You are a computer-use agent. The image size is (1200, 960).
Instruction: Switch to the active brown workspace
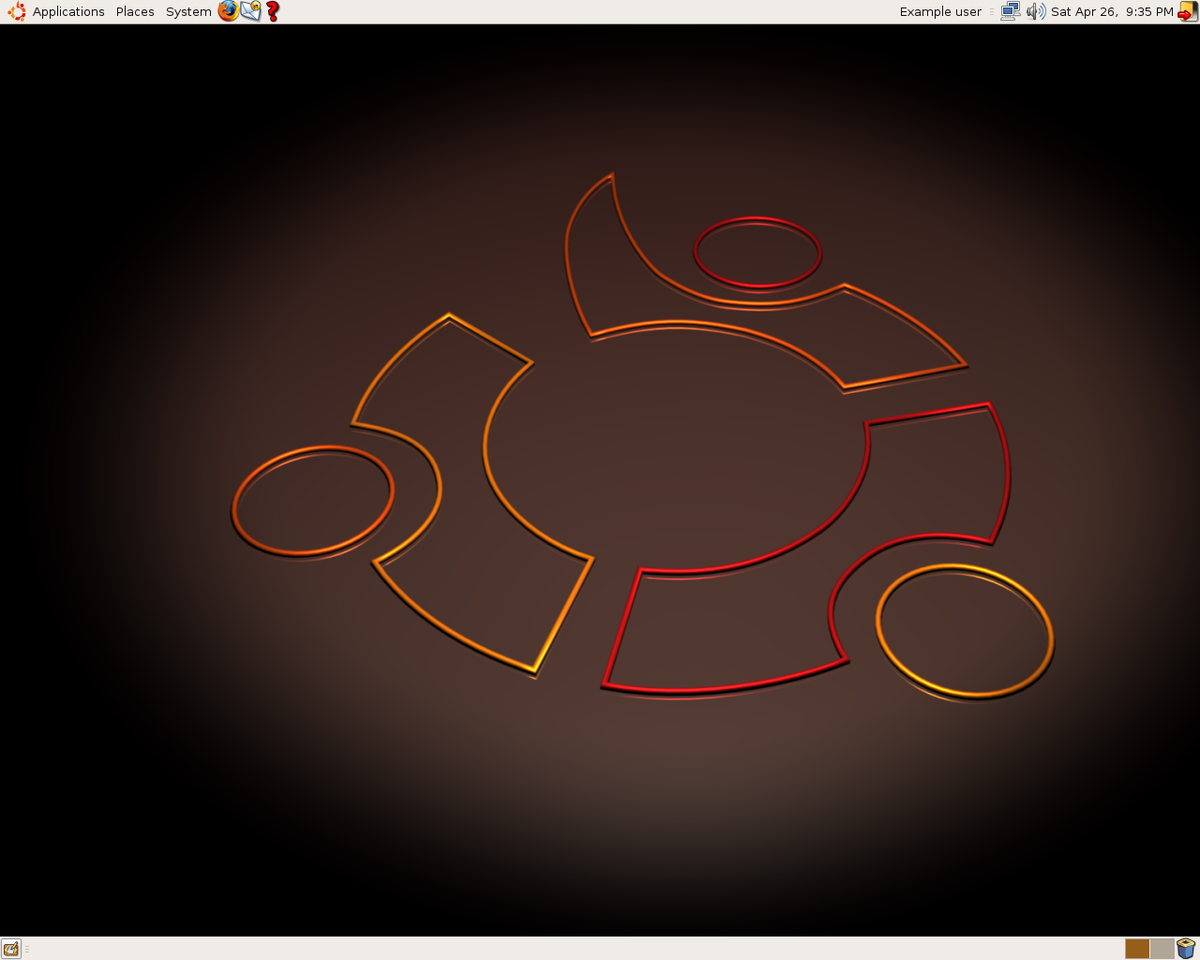(1137, 948)
